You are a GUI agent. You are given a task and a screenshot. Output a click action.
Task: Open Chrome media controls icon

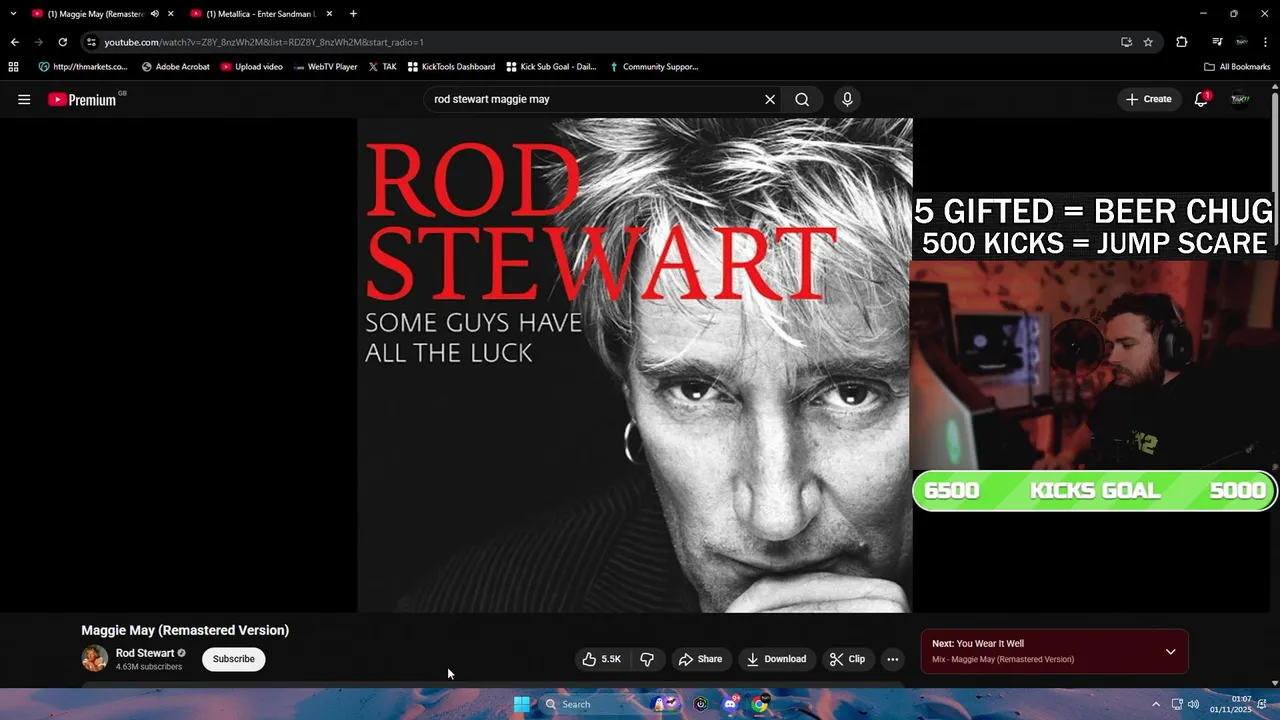(1217, 42)
